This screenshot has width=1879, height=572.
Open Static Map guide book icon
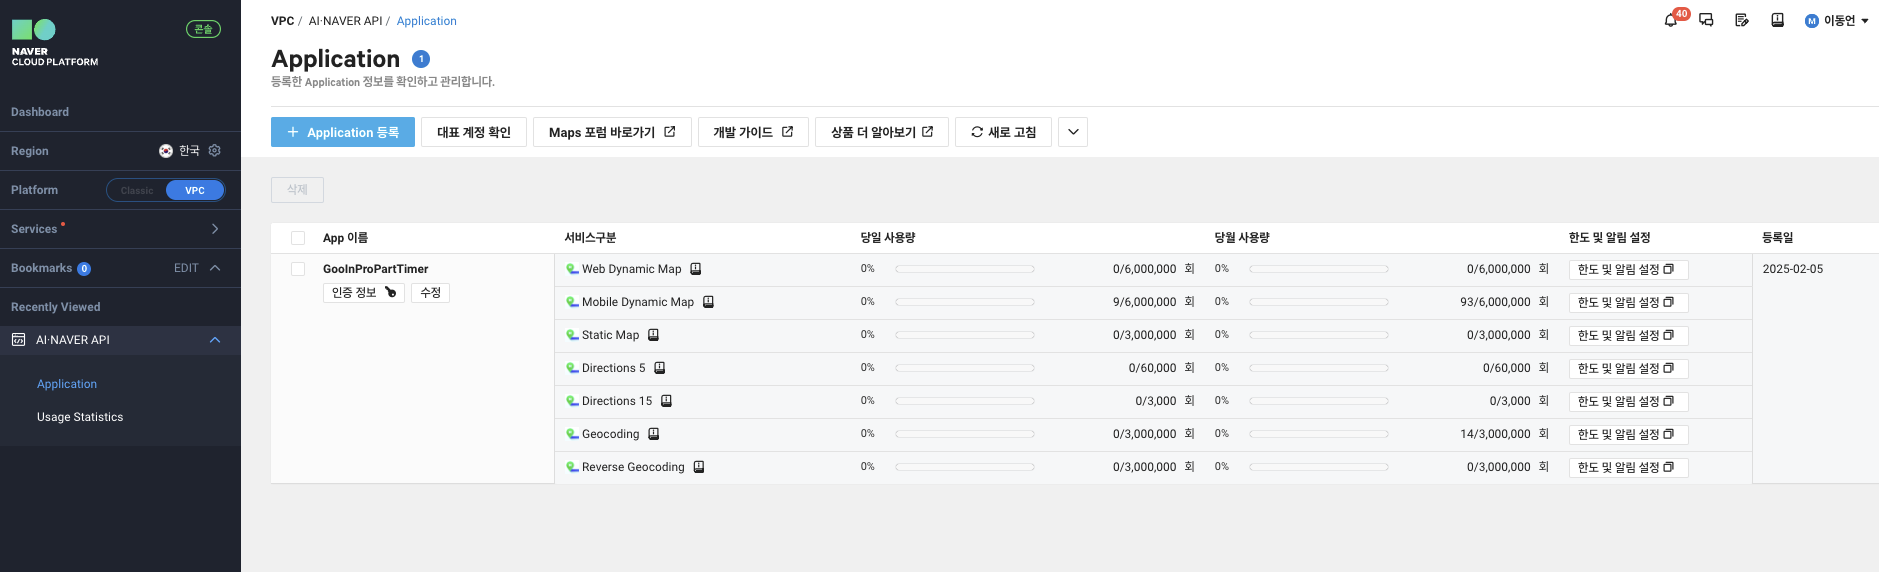point(653,335)
